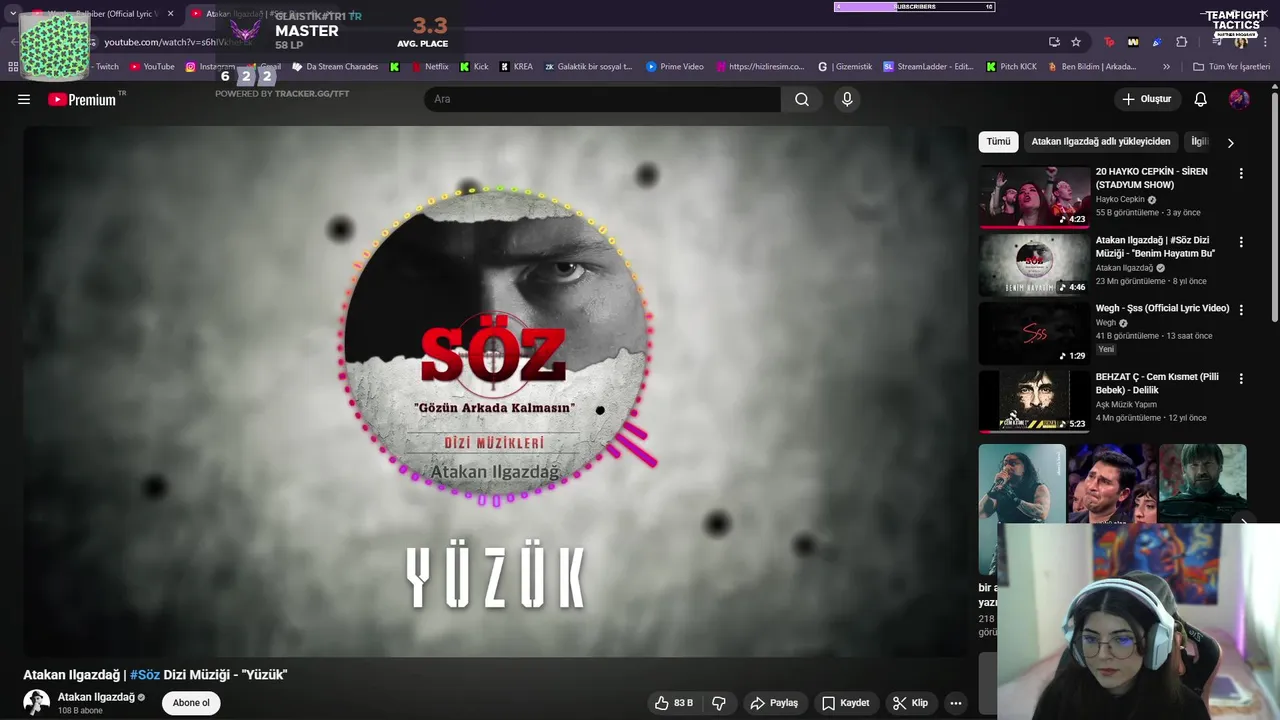1280x720 pixels.
Task: Open the YouTube hamburger guide menu
Action: (24, 99)
